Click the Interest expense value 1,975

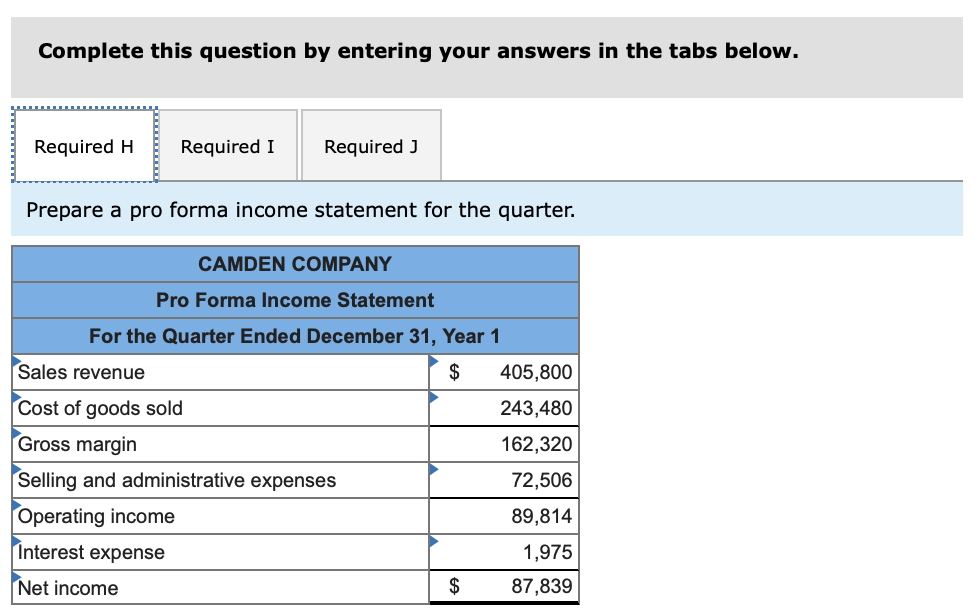[520, 552]
